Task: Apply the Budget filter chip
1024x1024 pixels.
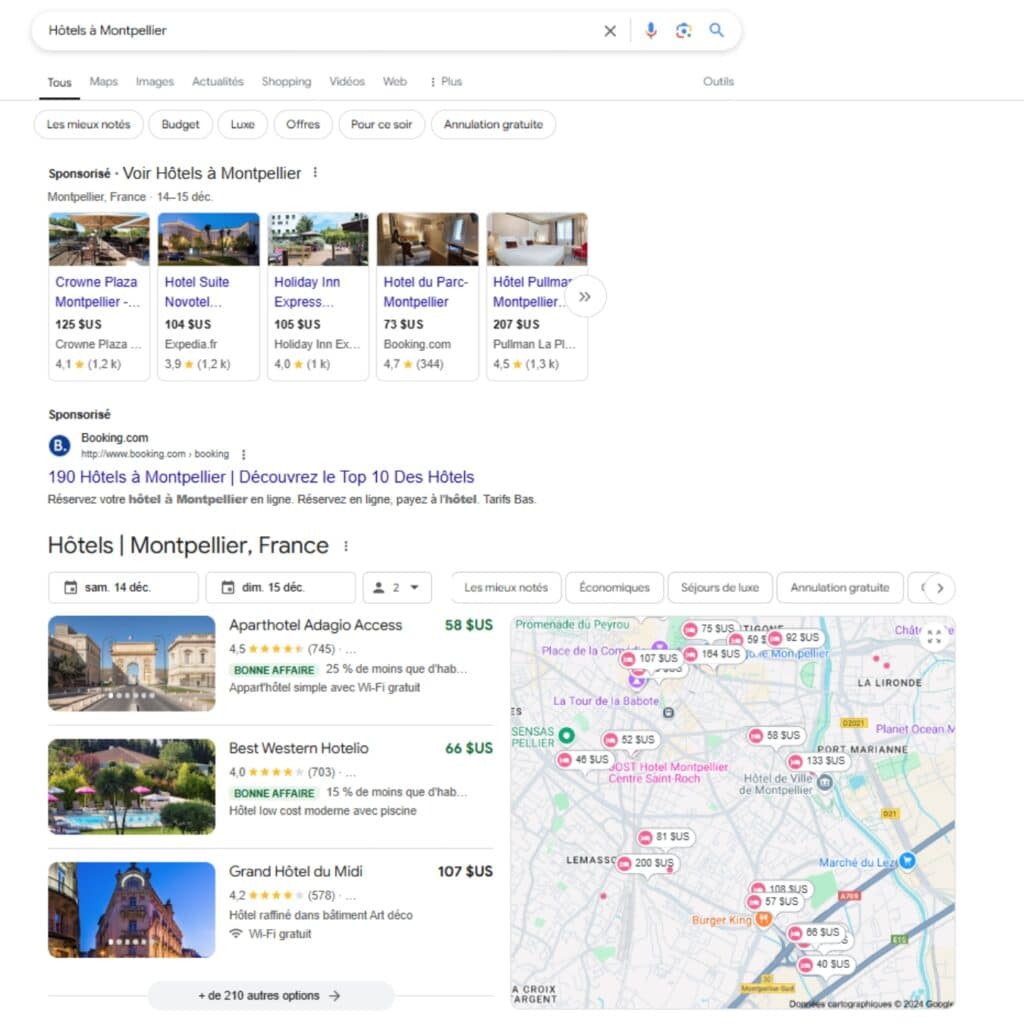Action: [180, 124]
